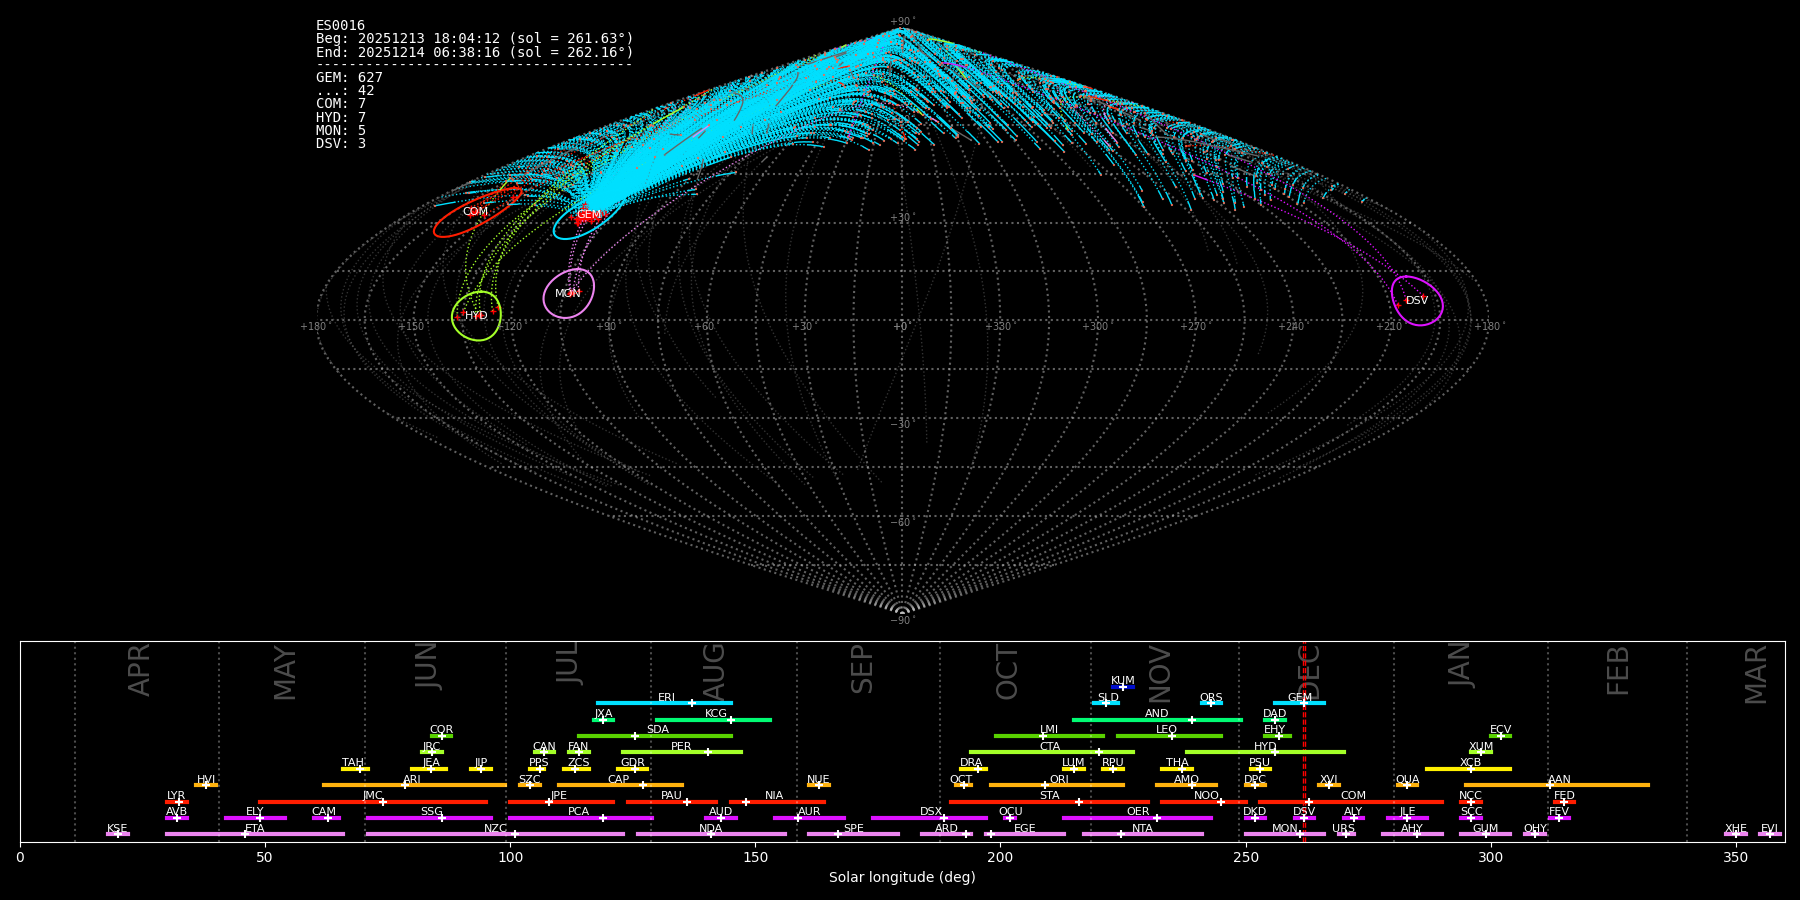Click the STA bar on the timeline

pos(1049,802)
